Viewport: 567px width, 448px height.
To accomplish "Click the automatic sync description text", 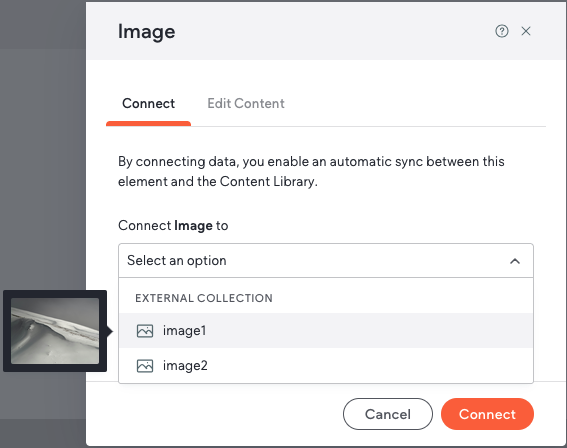I will (311, 171).
